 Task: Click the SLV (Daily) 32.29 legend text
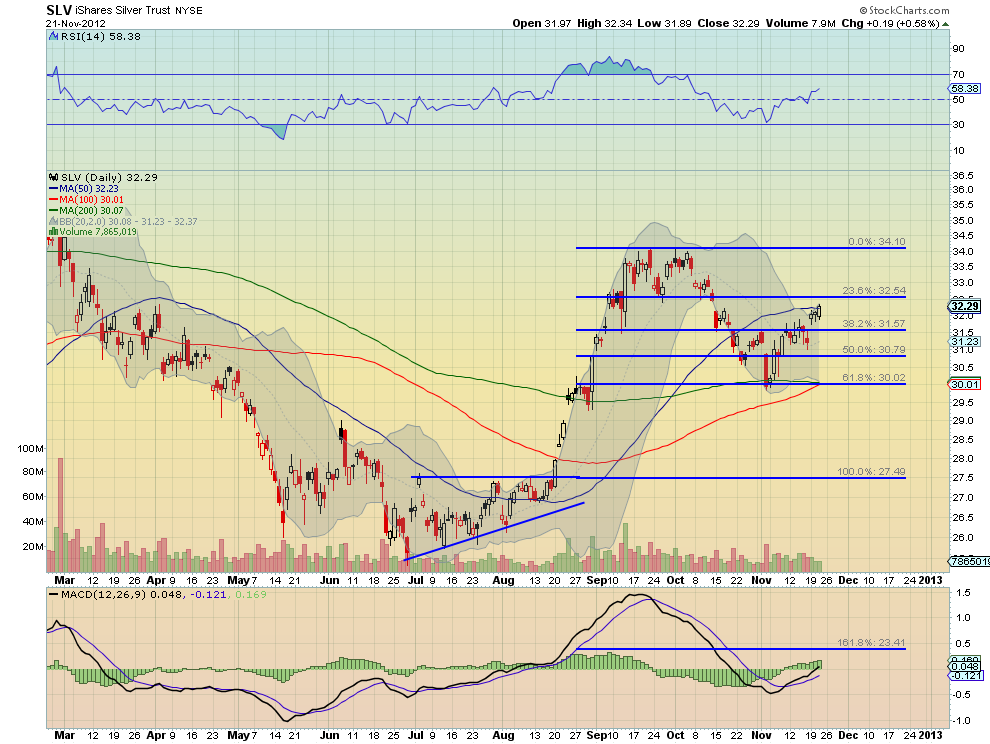click(x=109, y=177)
